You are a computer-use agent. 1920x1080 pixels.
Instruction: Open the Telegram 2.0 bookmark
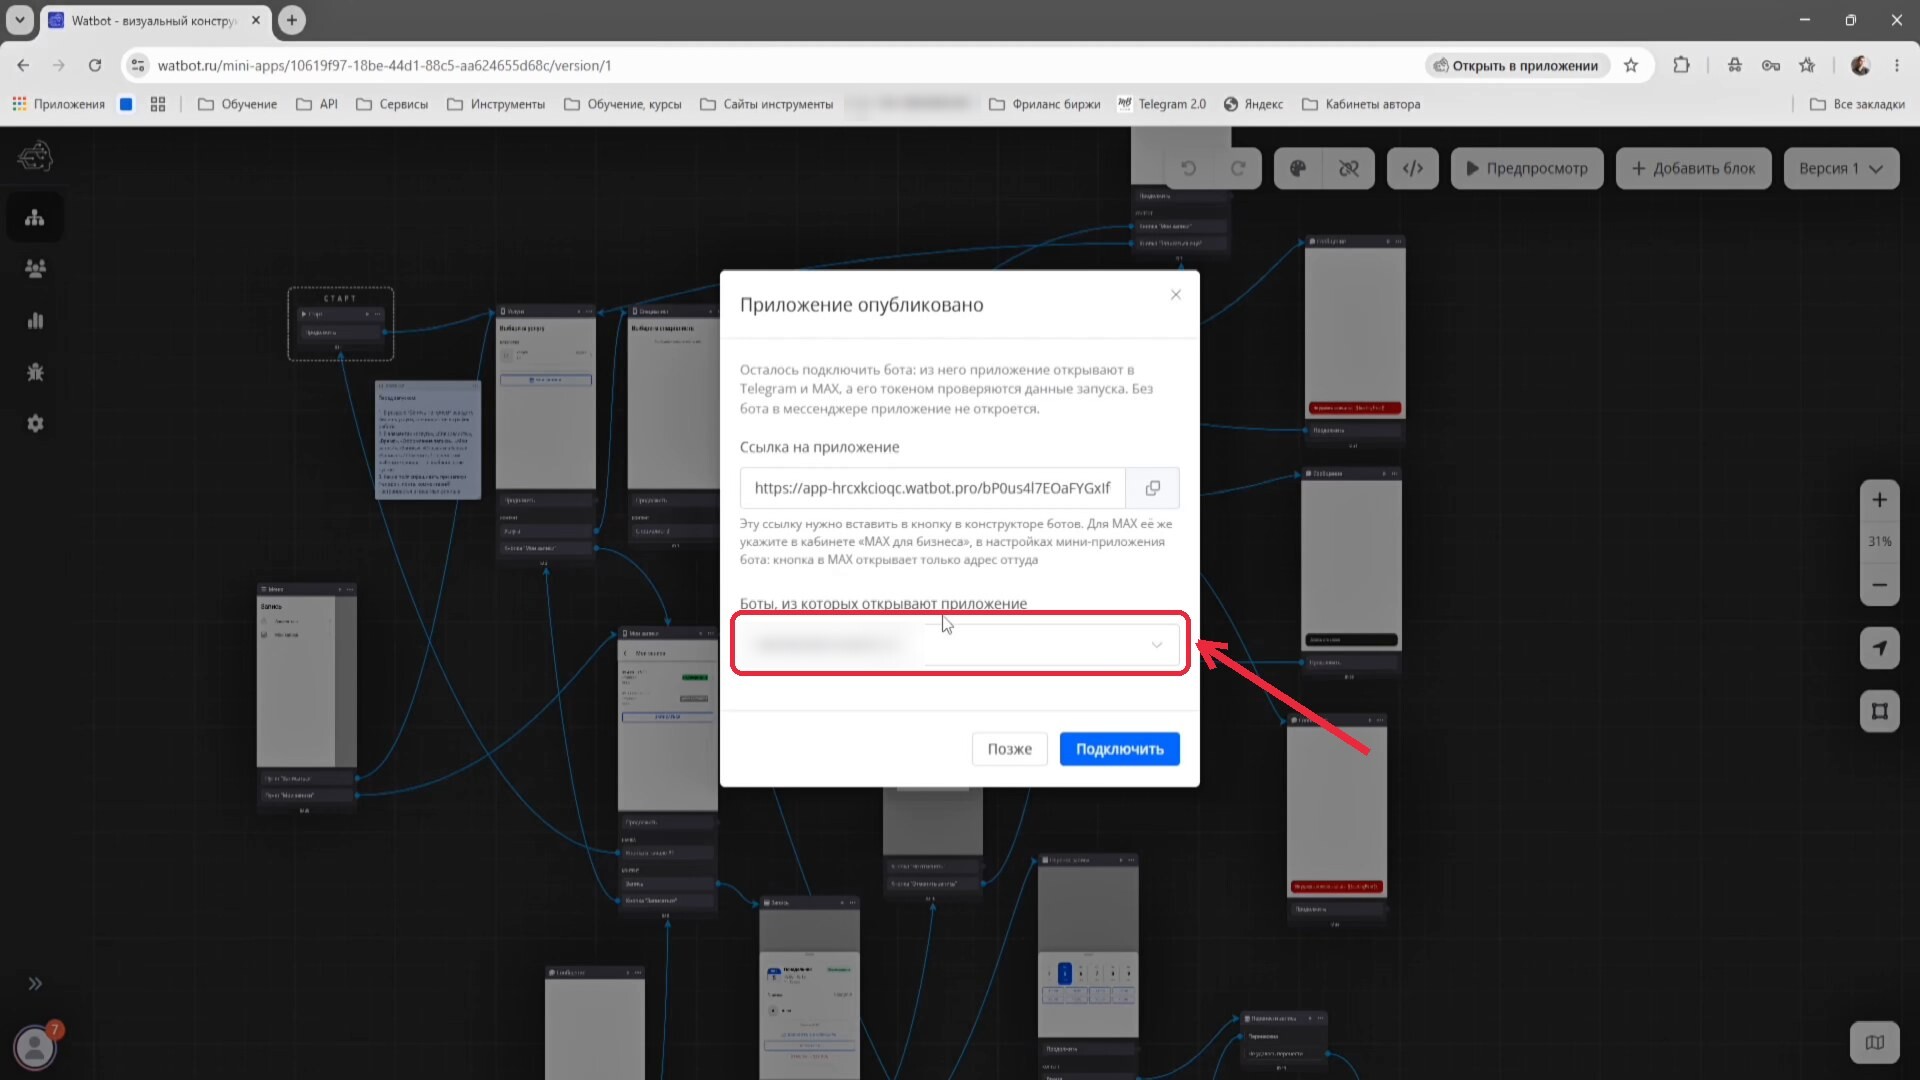1162,104
